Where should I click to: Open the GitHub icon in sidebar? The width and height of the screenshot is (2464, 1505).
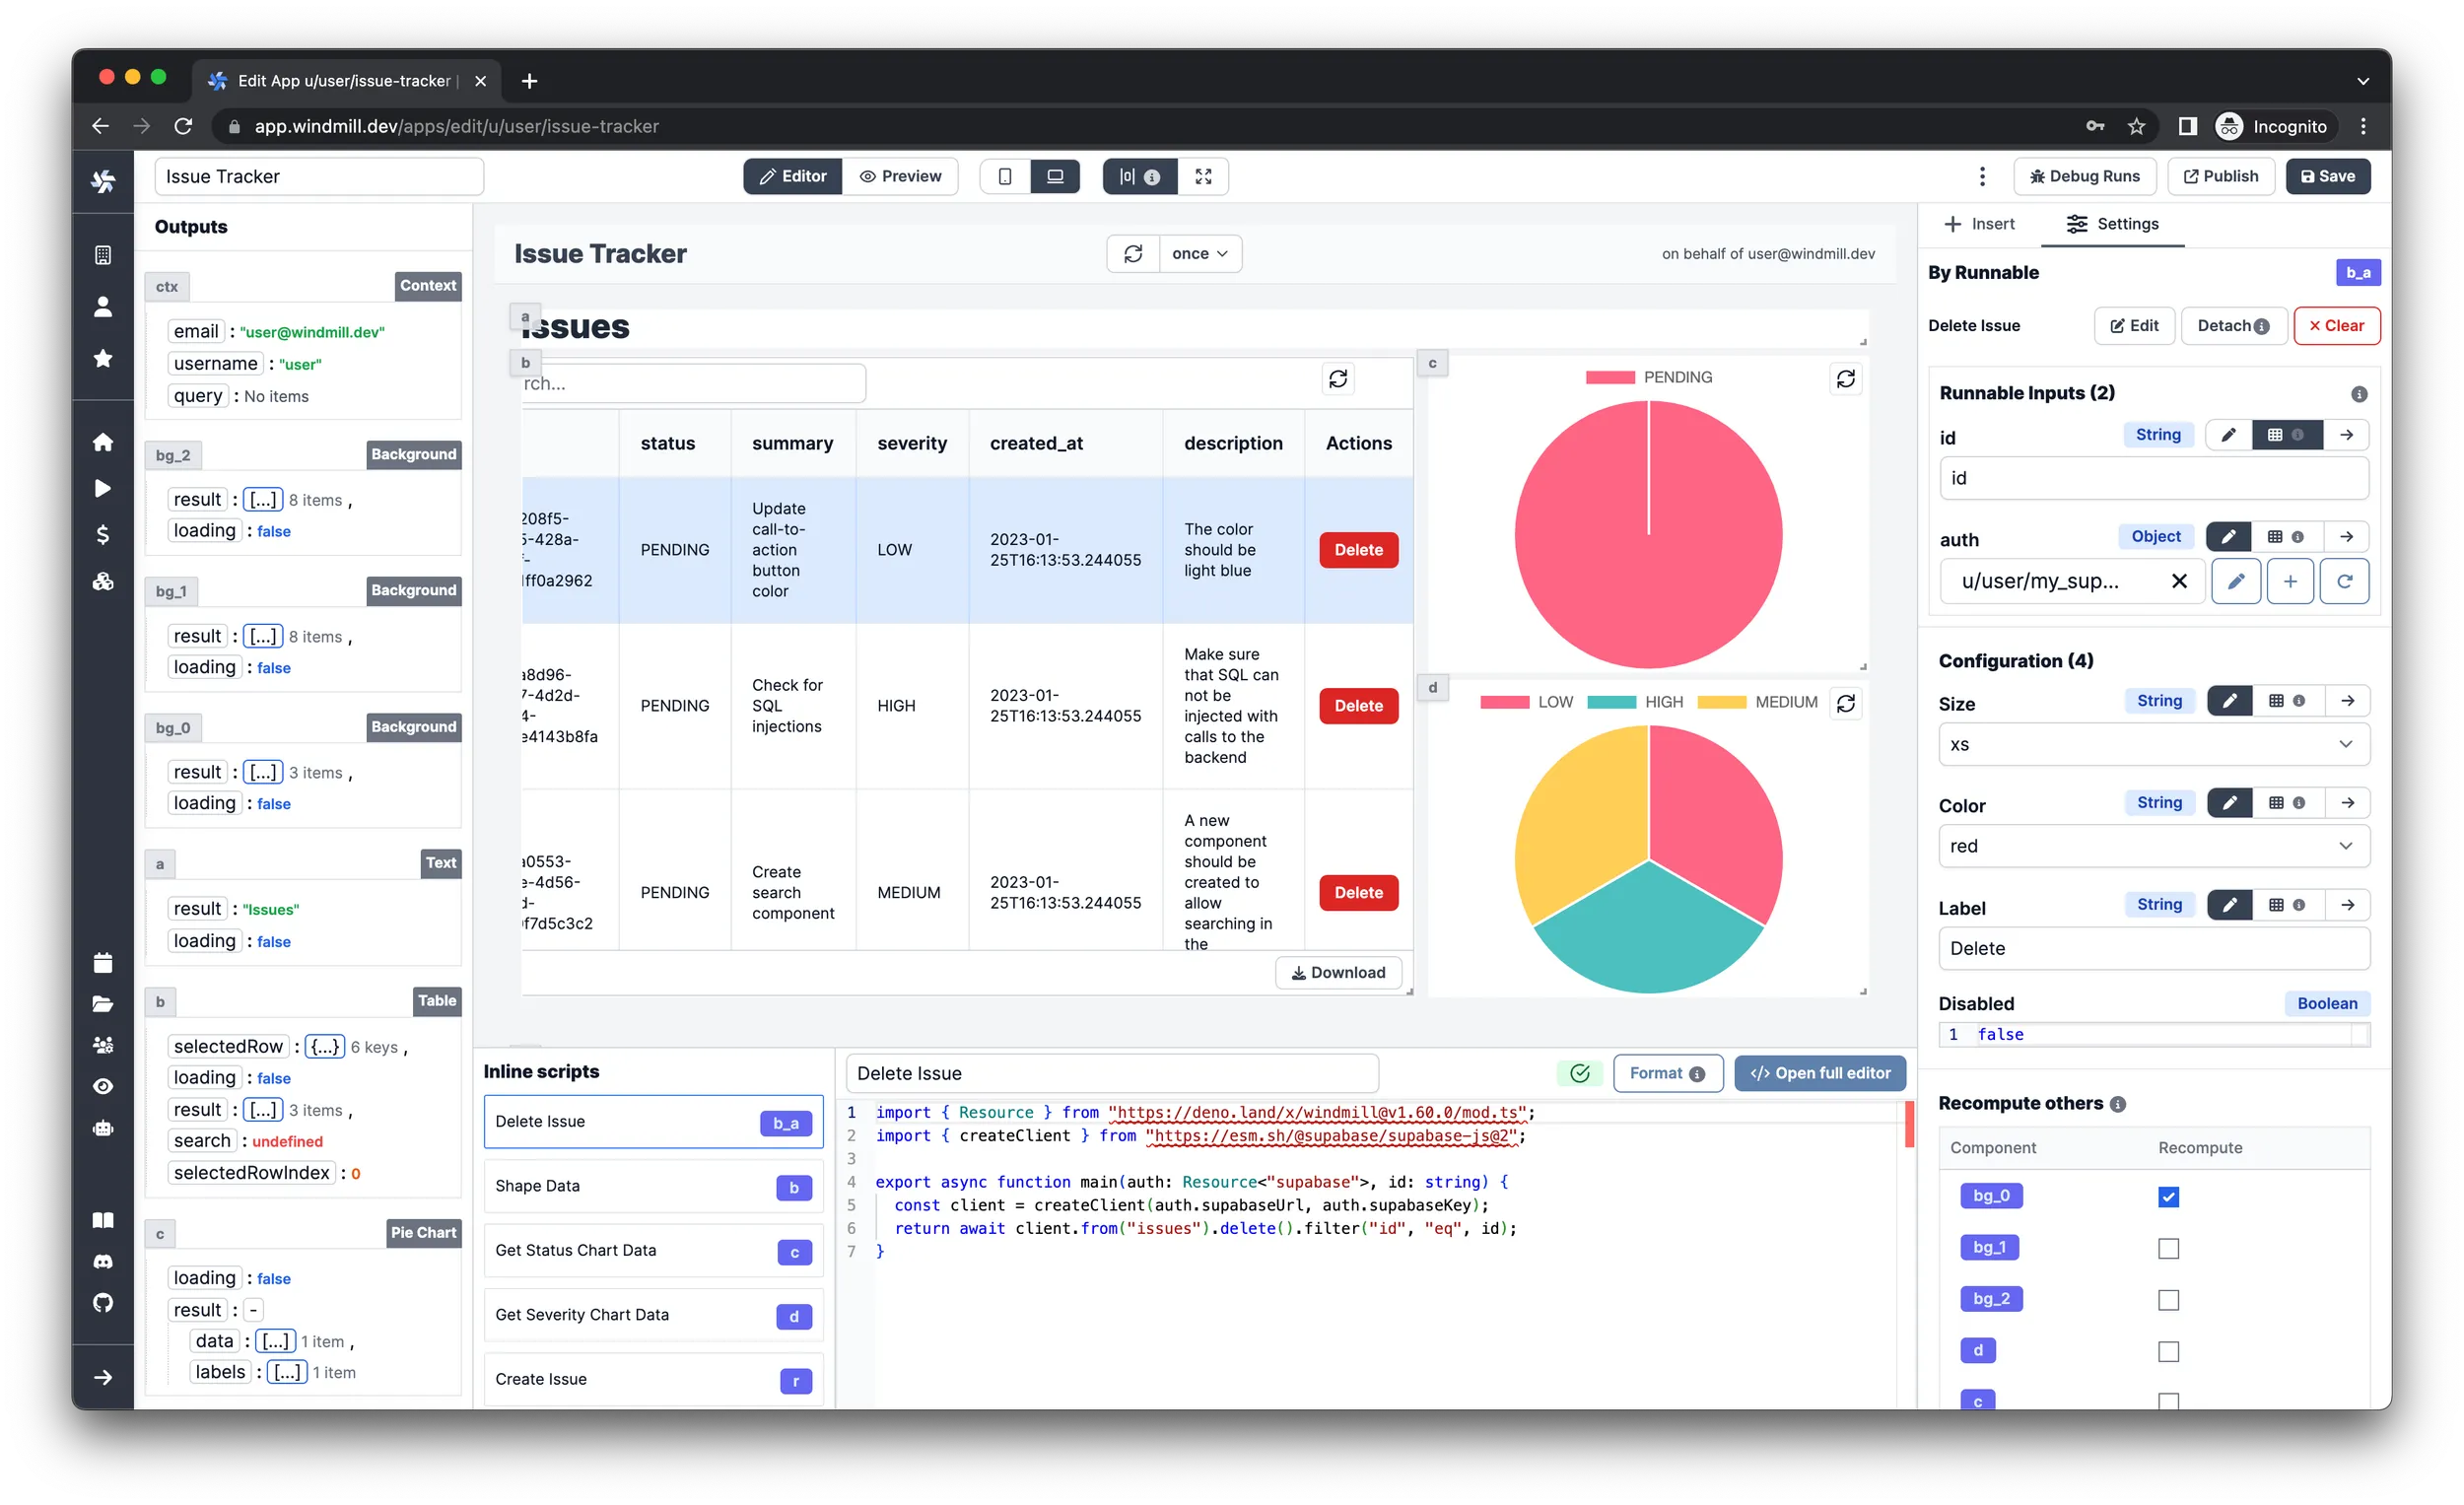coord(103,1302)
